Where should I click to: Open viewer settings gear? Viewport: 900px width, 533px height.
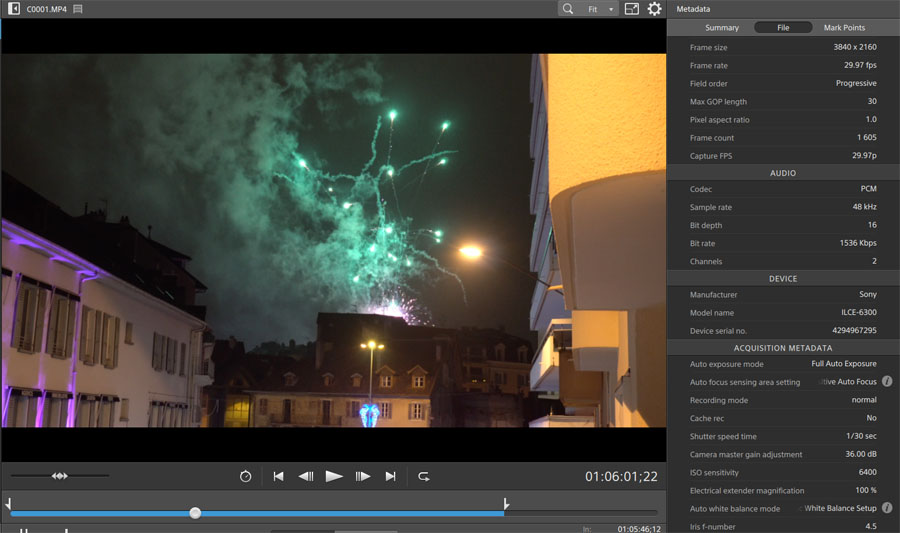tap(654, 9)
